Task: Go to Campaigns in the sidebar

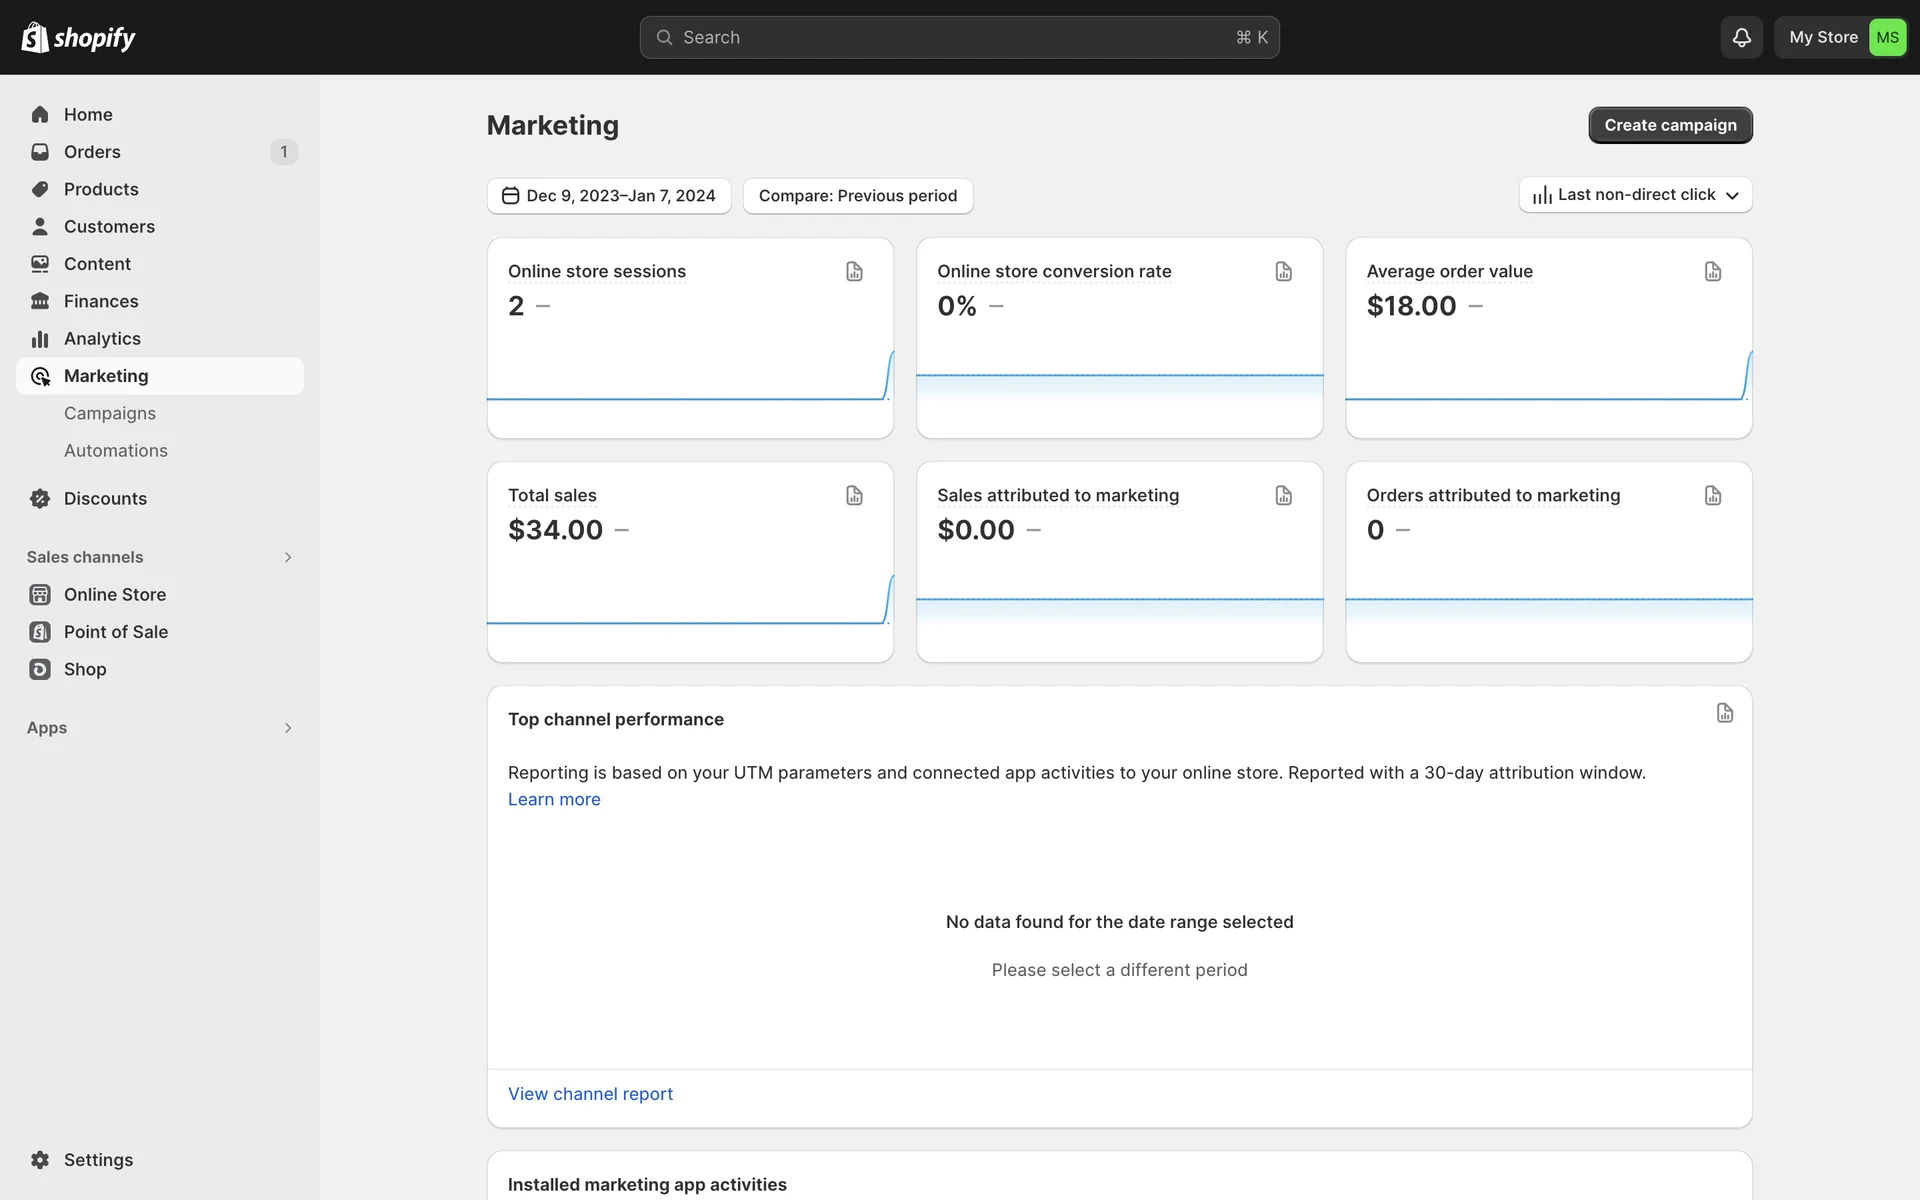Action: click(110, 413)
